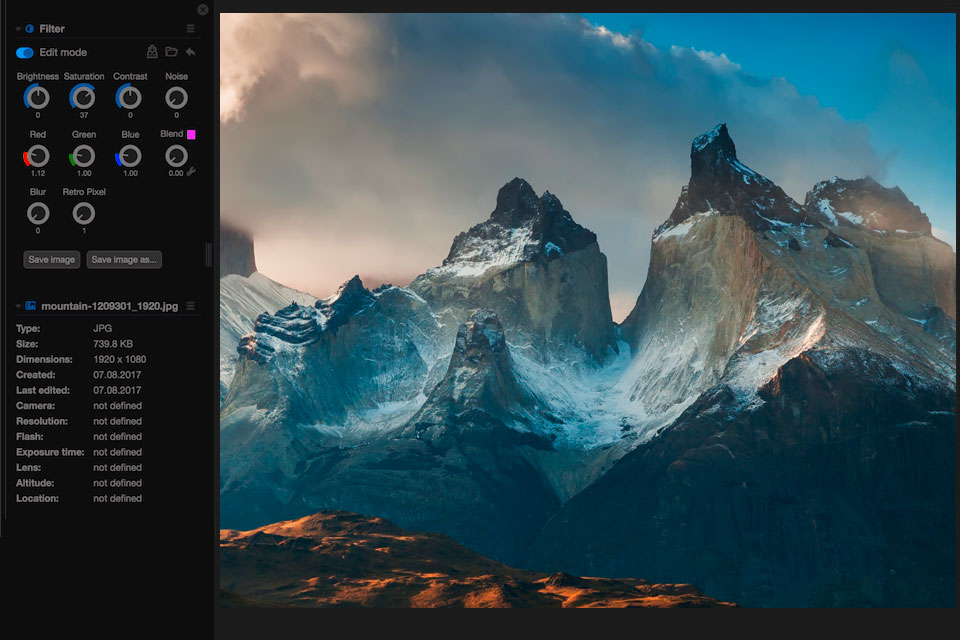Click the side panel scrollbar handle
960x640 pixels.
[x=209, y=255]
